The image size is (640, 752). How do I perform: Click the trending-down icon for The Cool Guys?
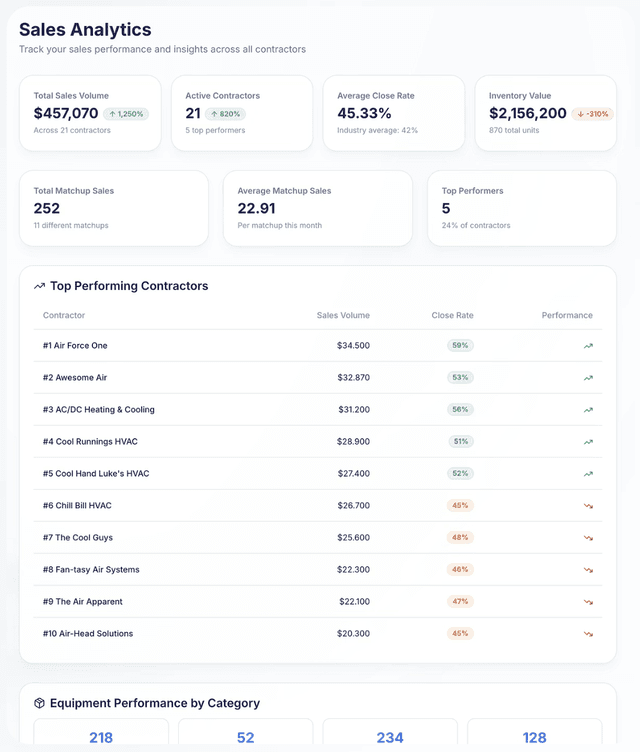point(588,538)
